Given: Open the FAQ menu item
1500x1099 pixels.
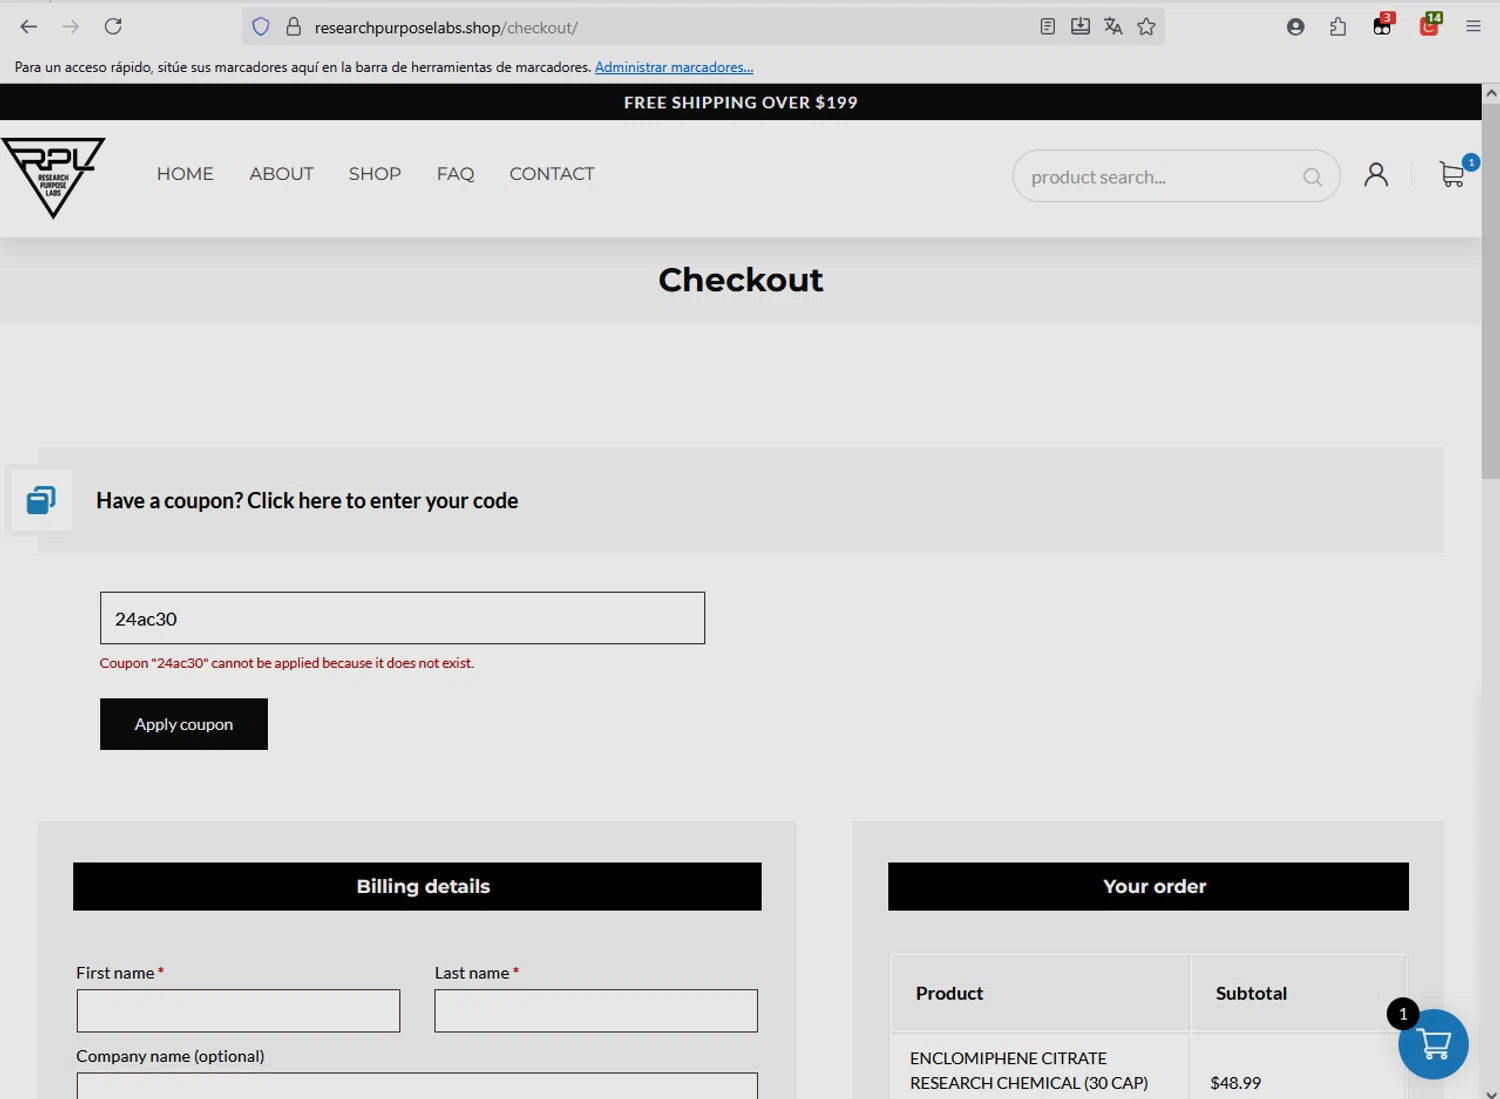Looking at the screenshot, I should pos(455,174).
